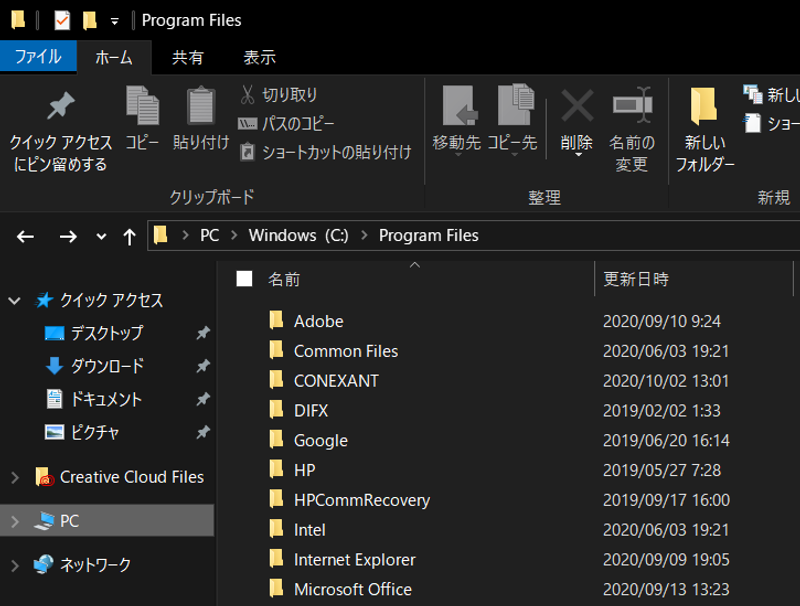Collapse the Quick Access (クイック アクセス) section
Viewport: 800px width, 606px height.
pyautogui.click(x=15, y=300)
